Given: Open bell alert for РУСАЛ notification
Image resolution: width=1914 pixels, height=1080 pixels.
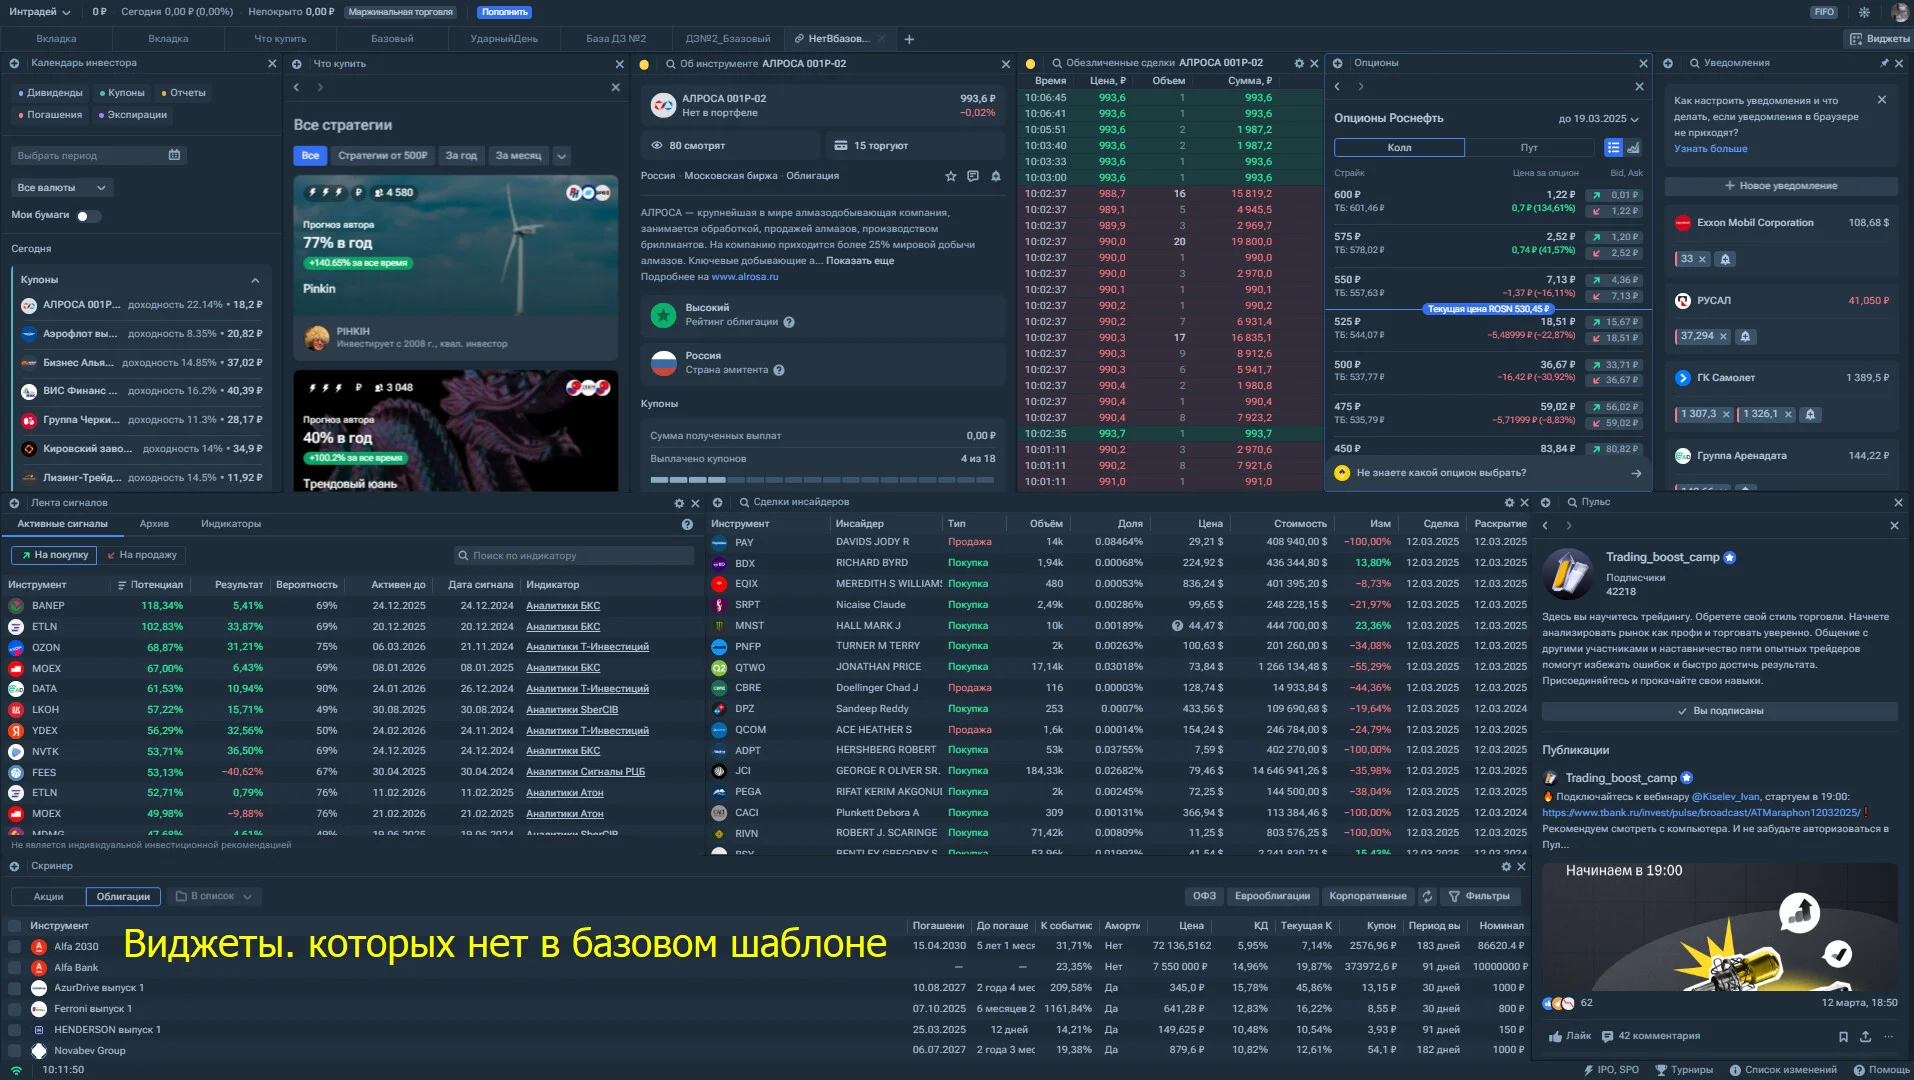Looking at the screenshot, I should (x=1745, y=337).
